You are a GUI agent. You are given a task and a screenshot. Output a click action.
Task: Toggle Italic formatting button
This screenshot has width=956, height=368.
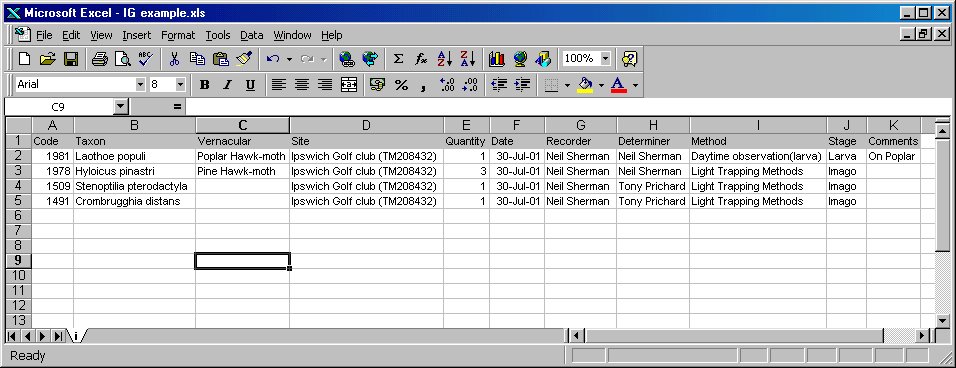(227, 85)
